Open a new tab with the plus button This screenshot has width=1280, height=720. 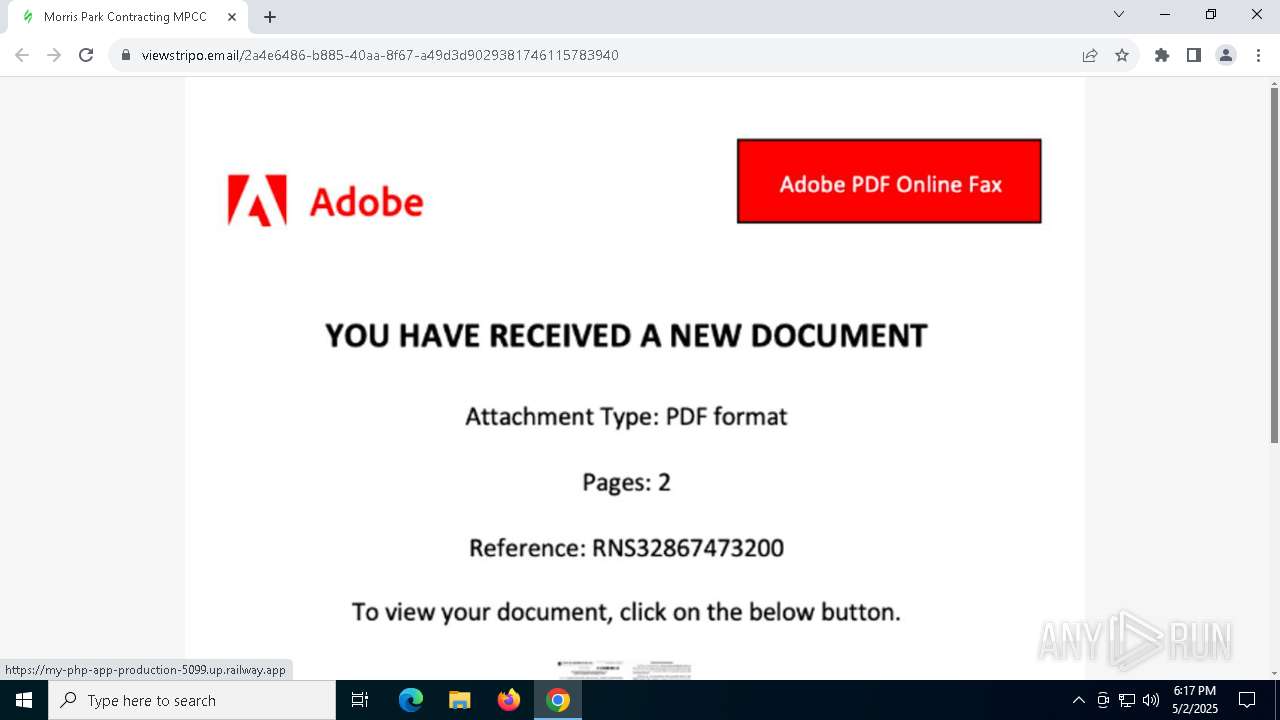click(x=270, y=17)
